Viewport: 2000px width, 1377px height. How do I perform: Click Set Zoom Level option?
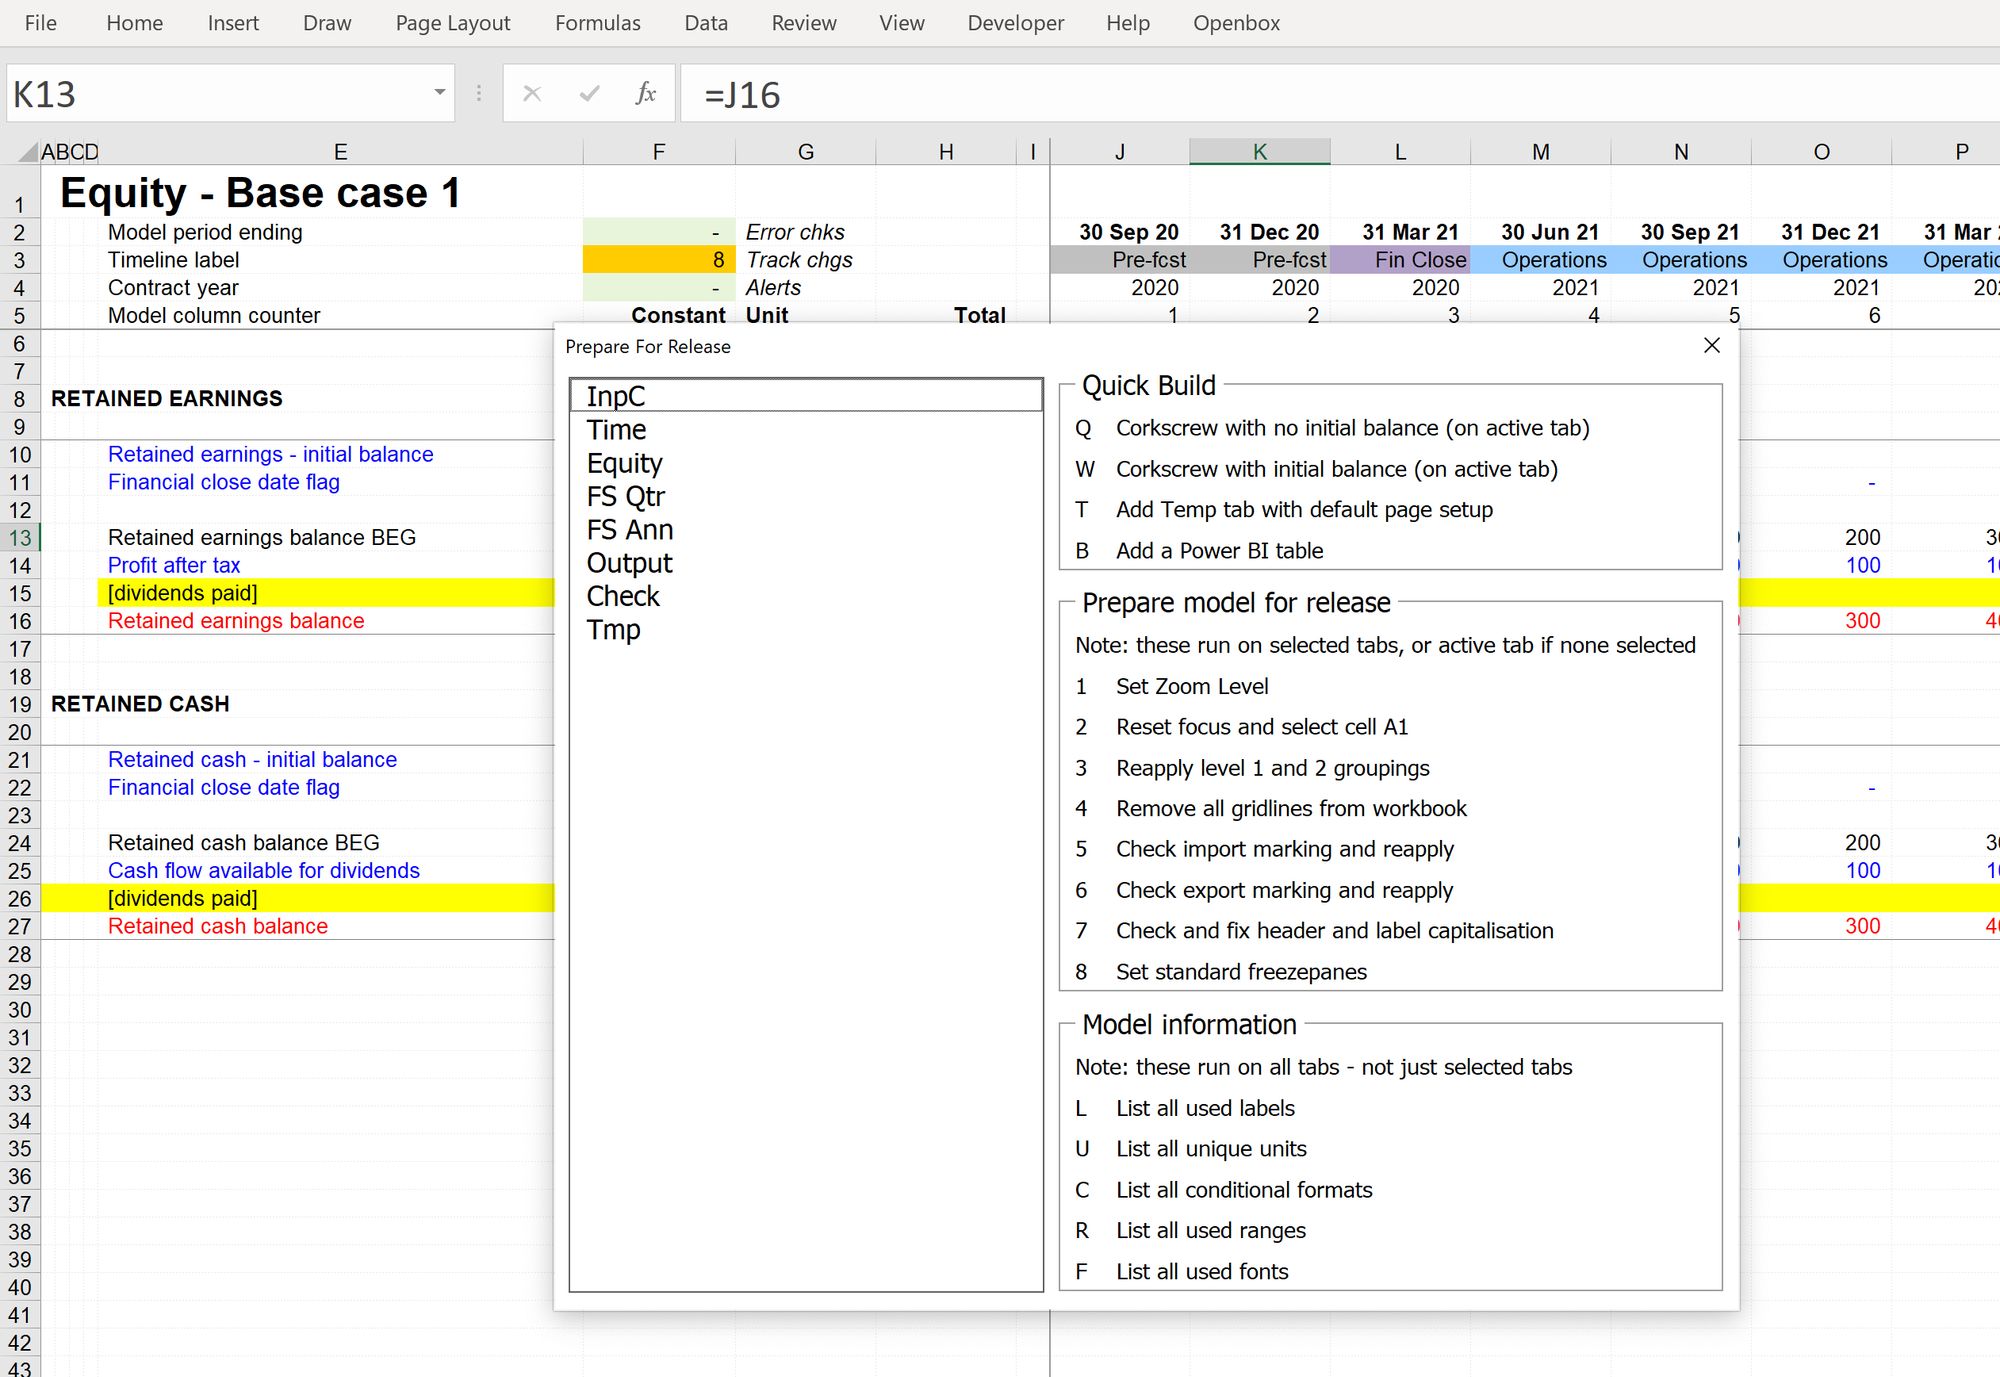pos(1191,686)
